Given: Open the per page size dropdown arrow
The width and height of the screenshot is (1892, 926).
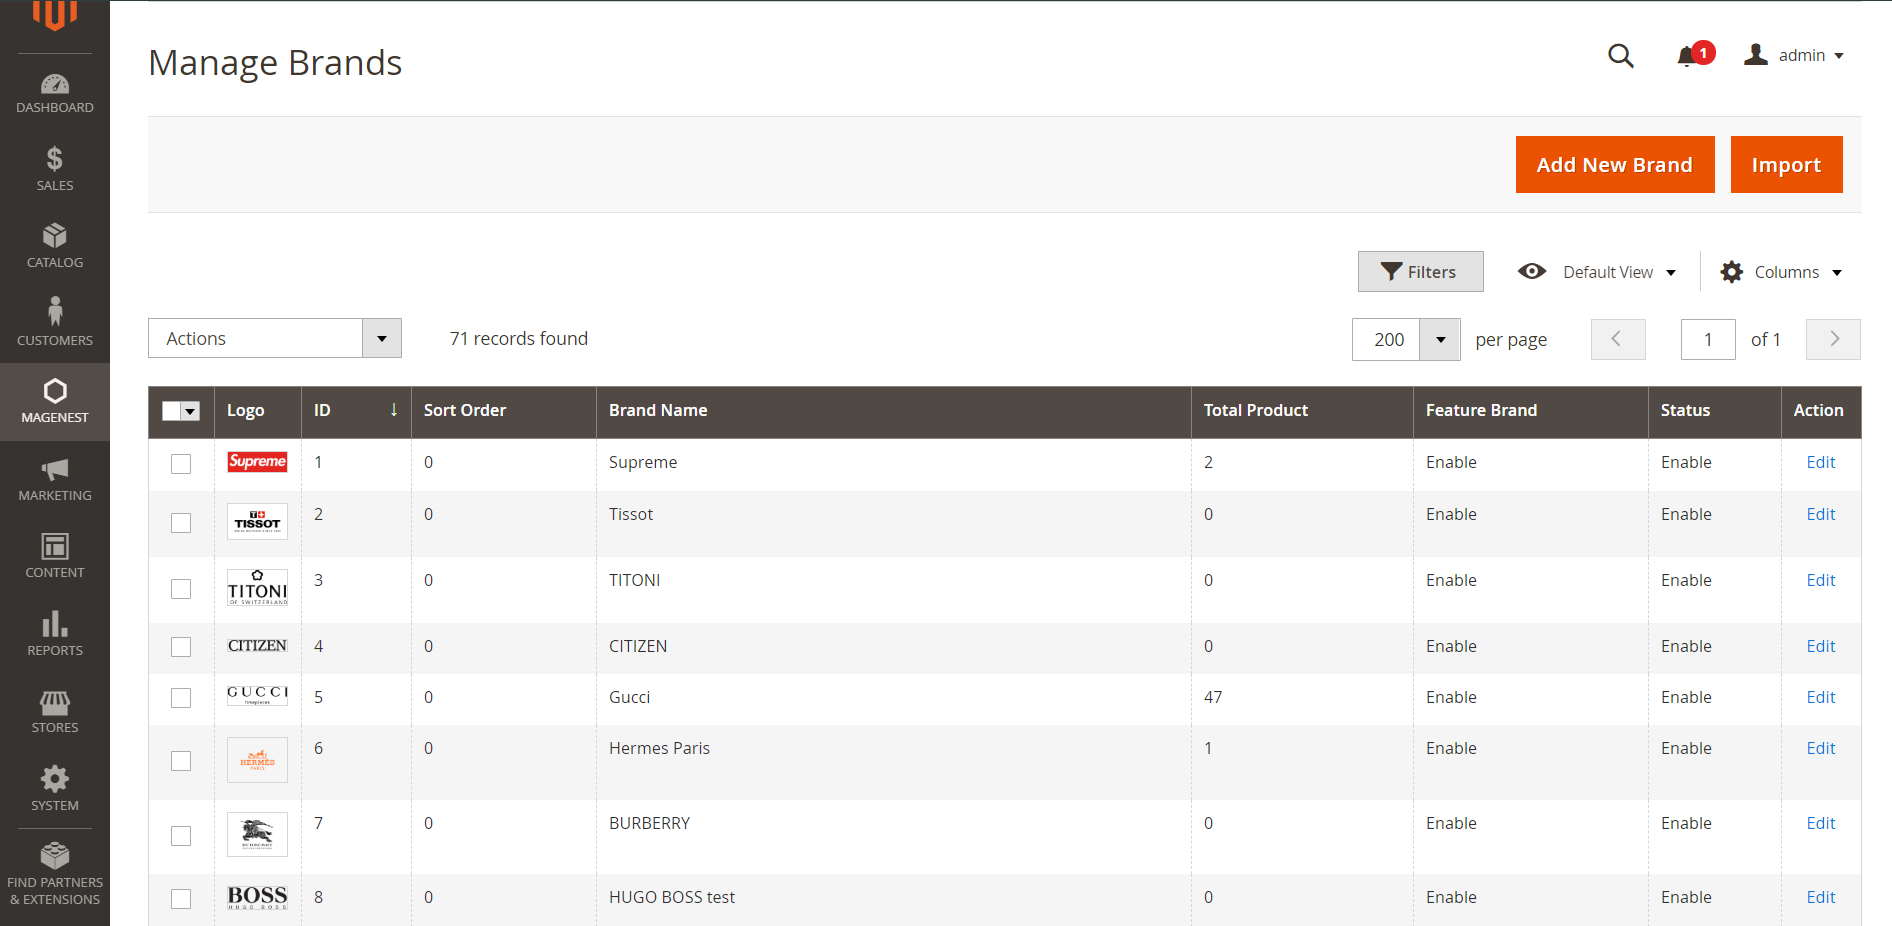Looking at the screenshot, I should (x=1440, y=339).
